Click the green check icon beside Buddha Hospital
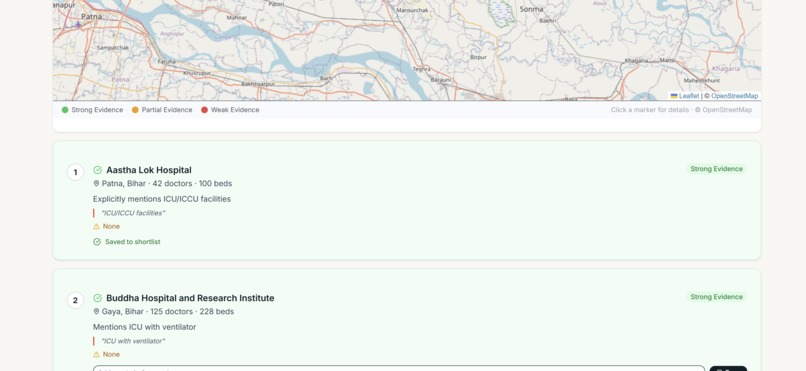This screenshot has height=371, width=806. pos(98,298)
